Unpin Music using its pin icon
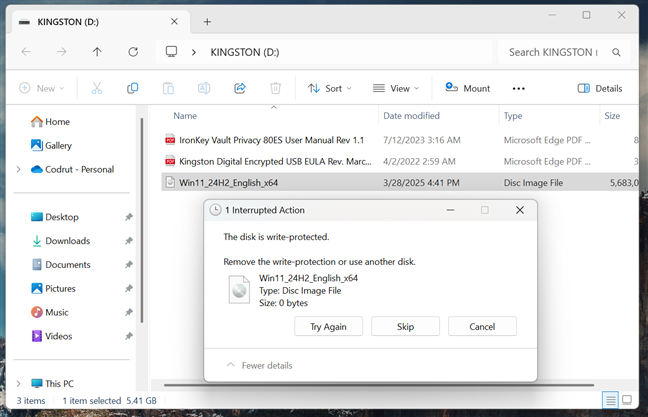Image resolution: width=648 pixels, height=417 pixels. (129, 312)
